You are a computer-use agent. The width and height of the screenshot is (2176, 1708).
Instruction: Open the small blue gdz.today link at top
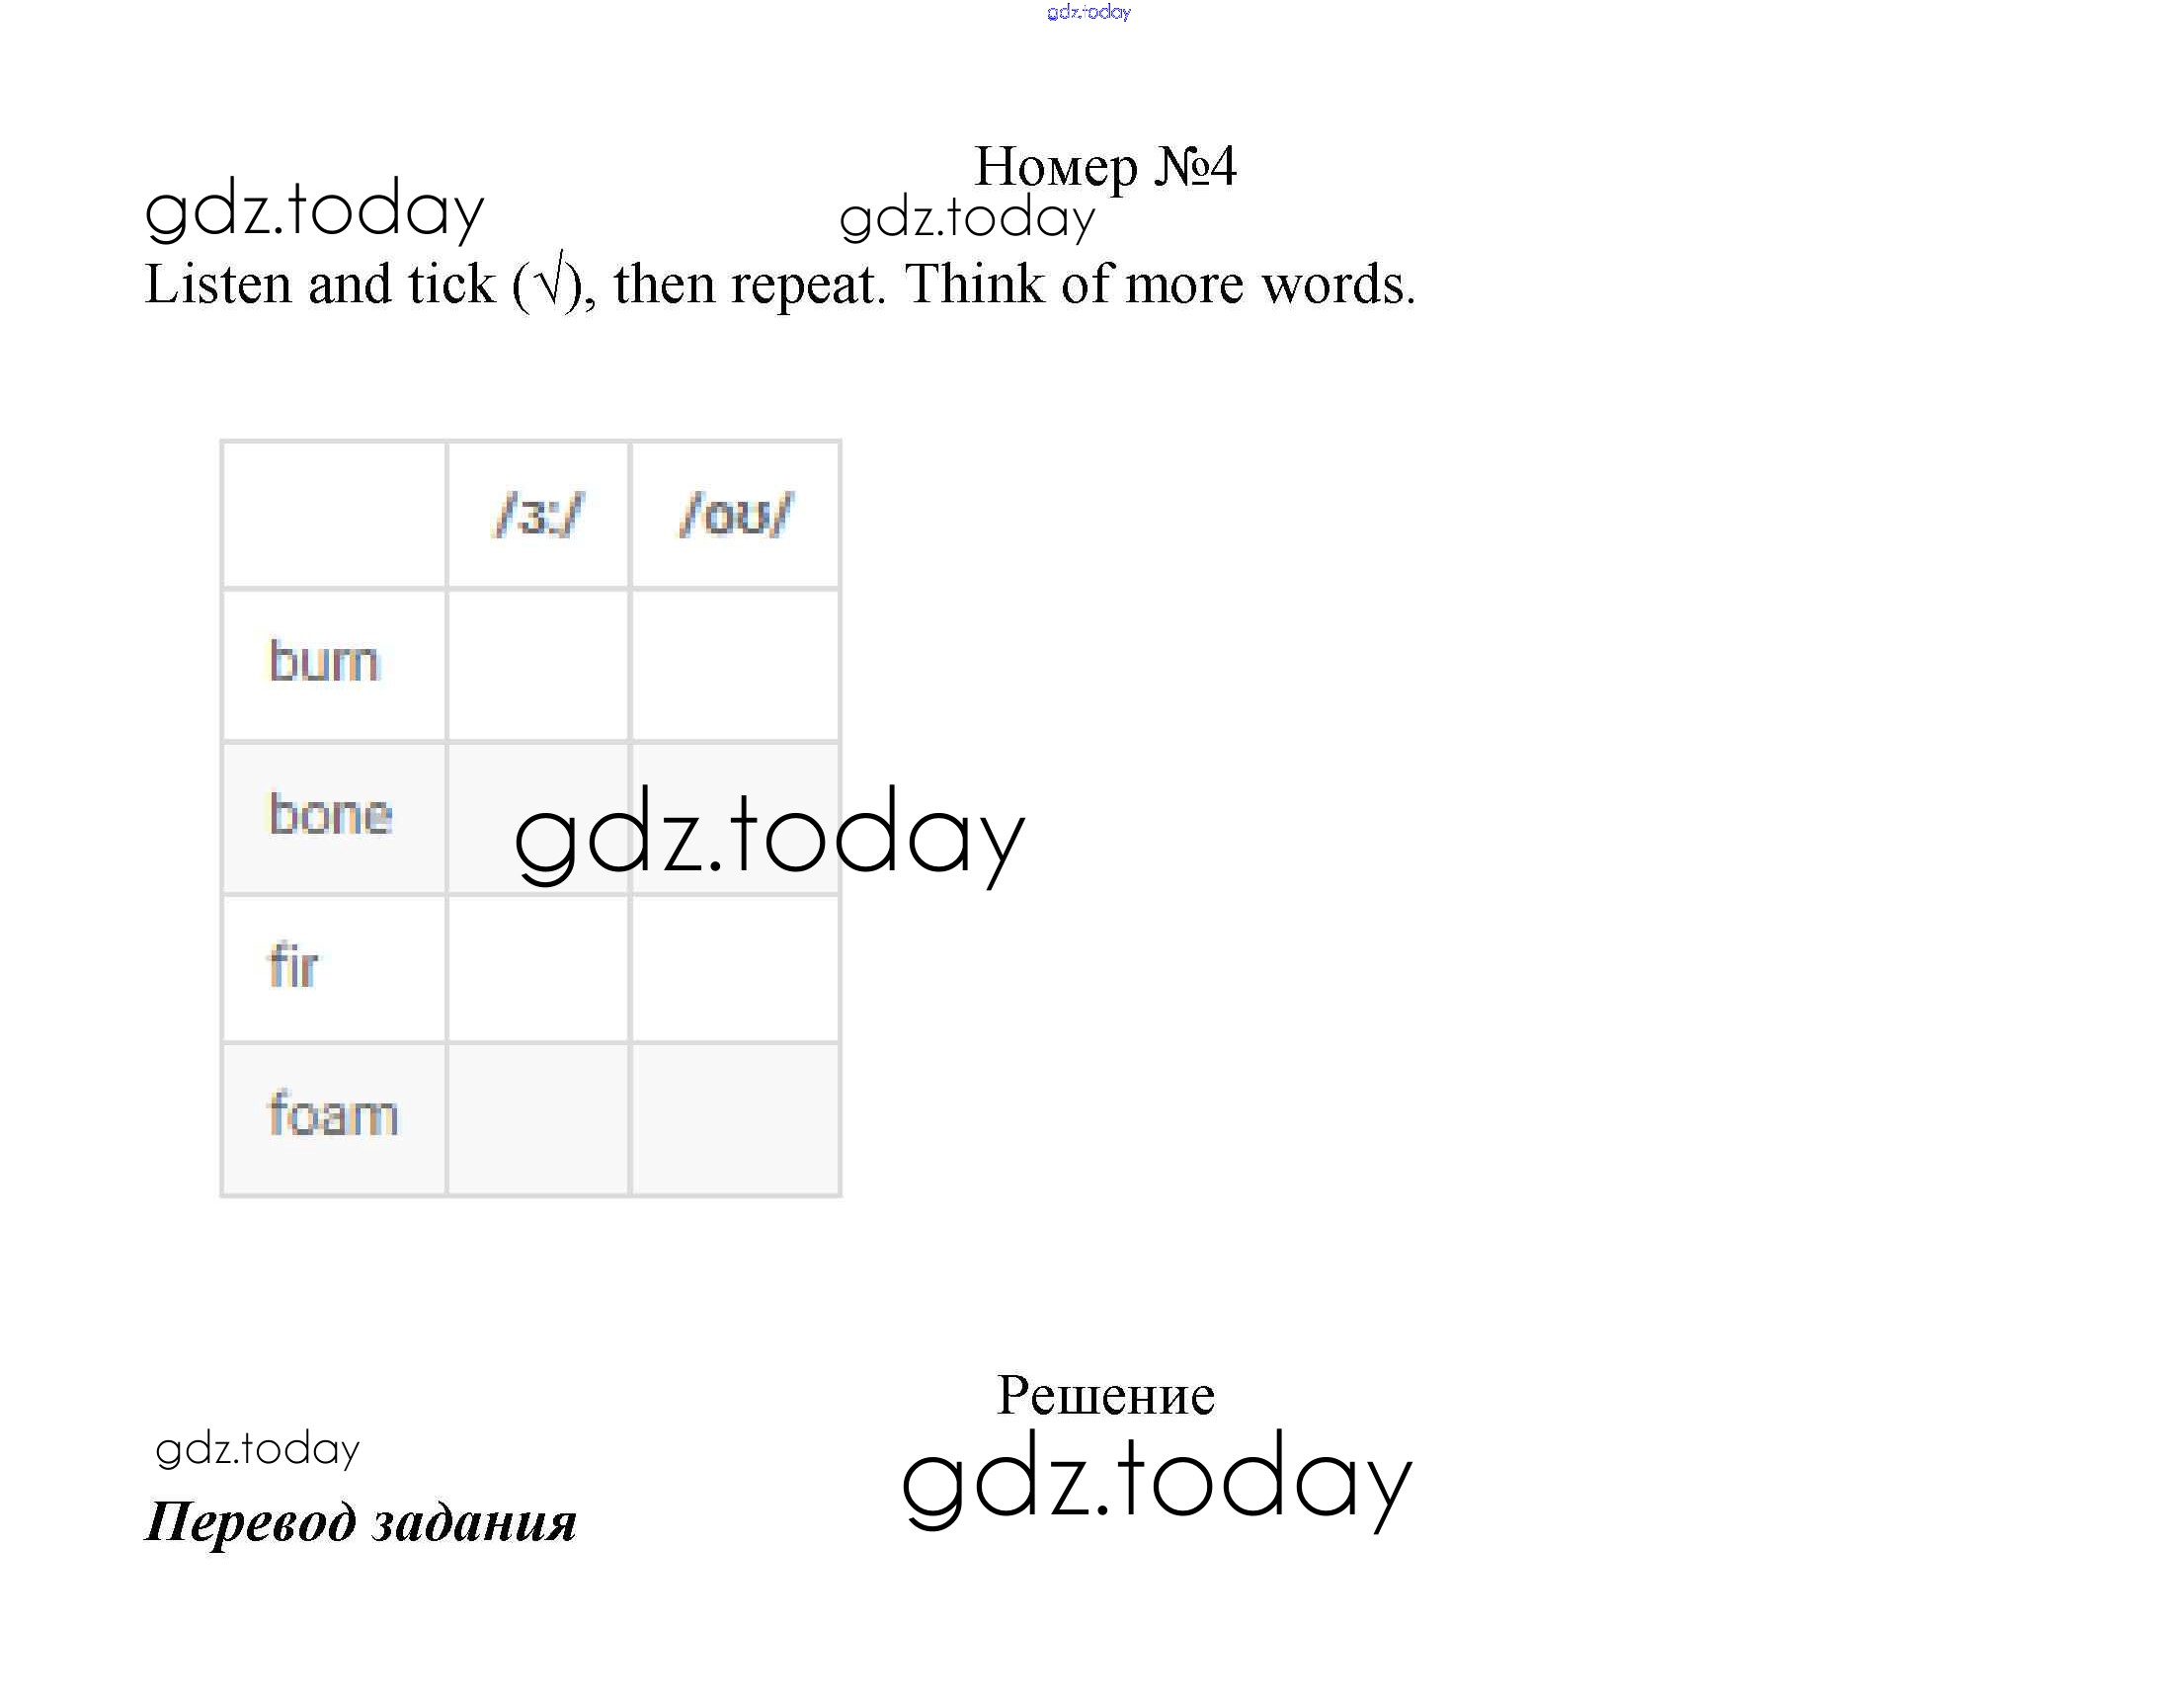coord(1088,12)
